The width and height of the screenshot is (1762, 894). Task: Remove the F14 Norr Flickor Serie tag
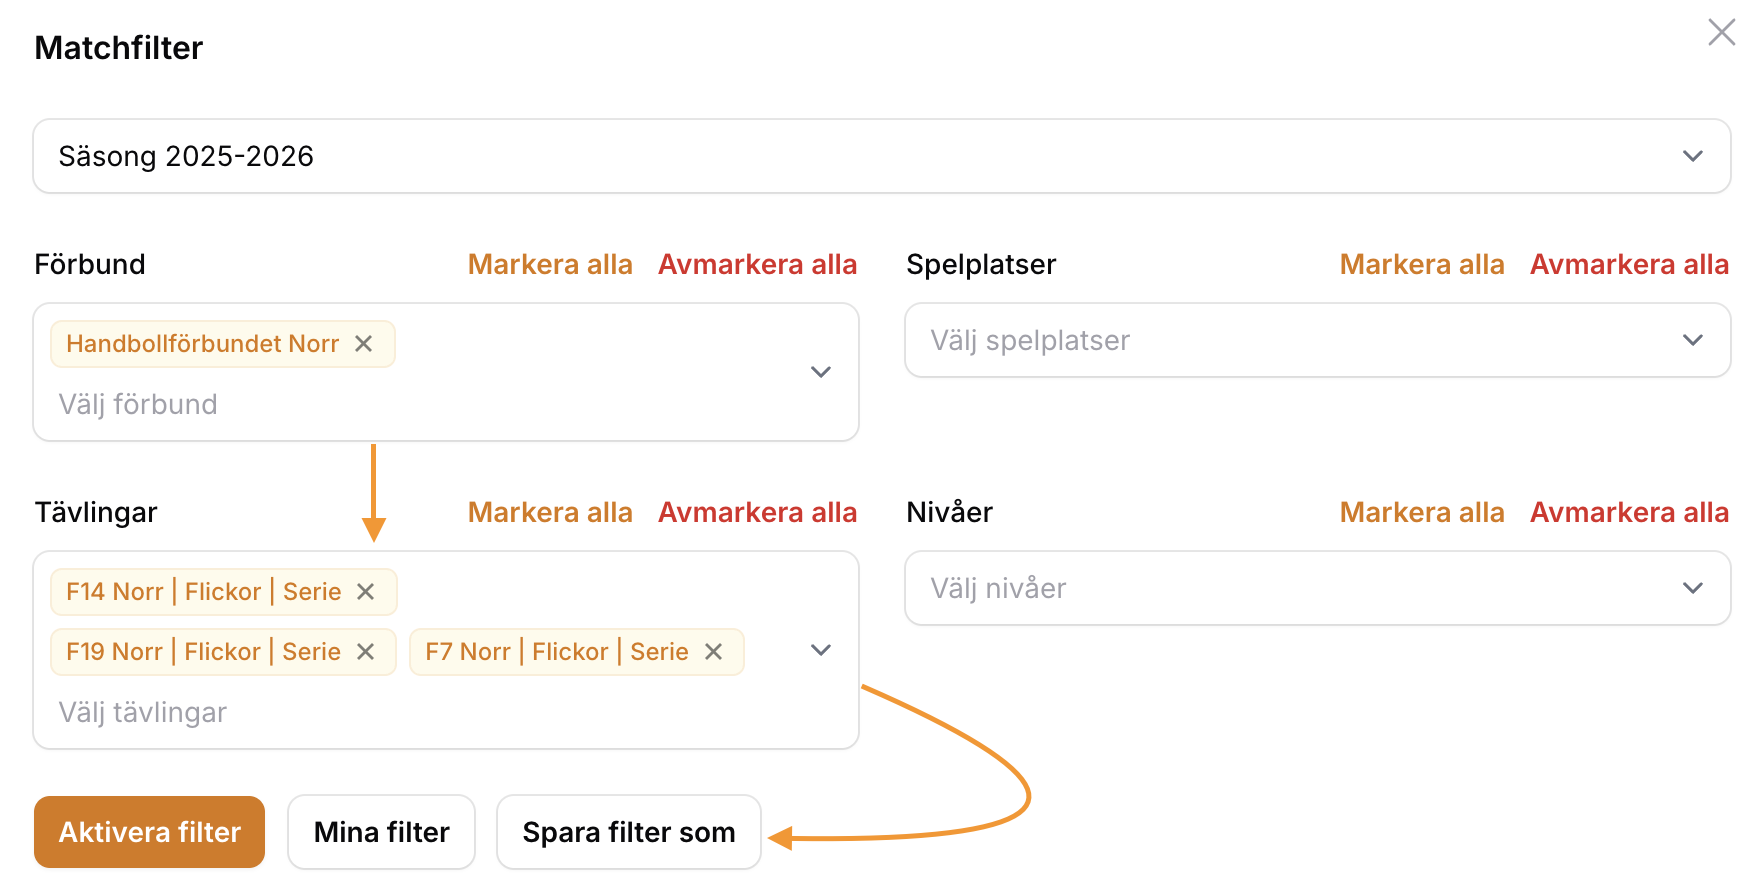coord(366,592)
